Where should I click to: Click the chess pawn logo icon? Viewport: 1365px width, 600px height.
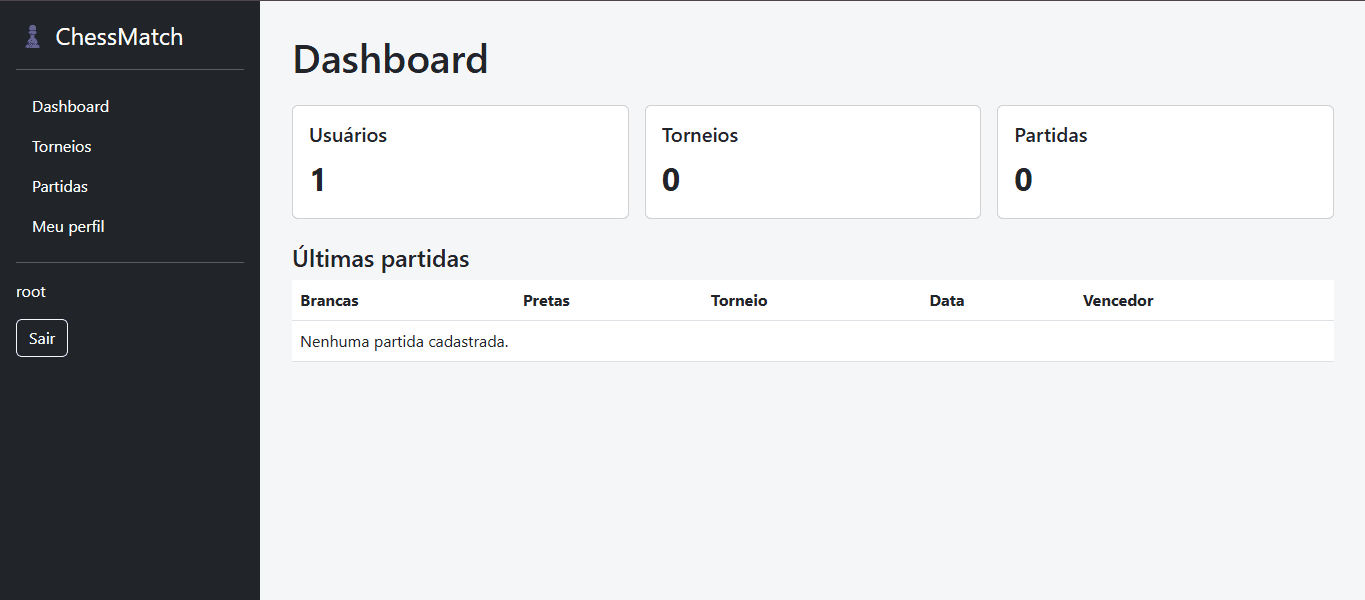(x=32, y=37)
